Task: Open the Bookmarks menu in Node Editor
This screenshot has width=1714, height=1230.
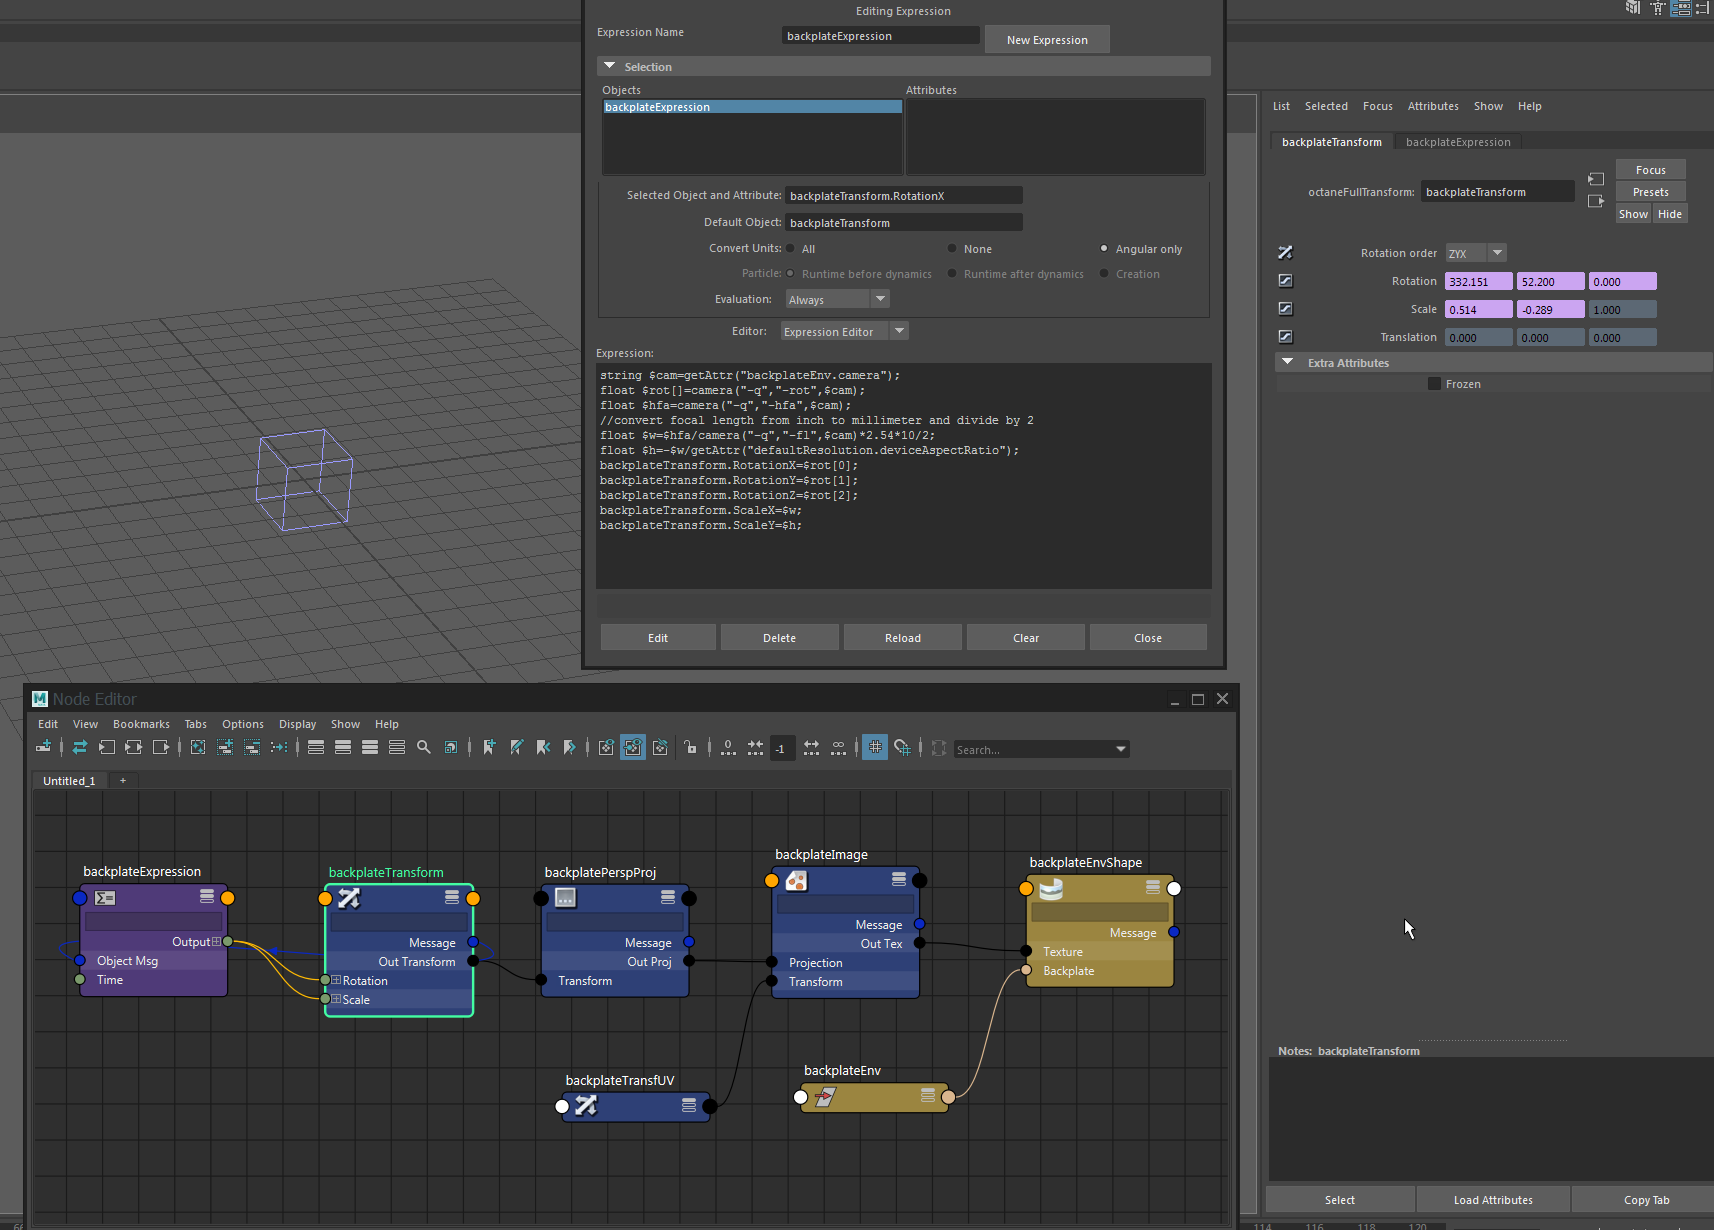Action: coord(141,724)
